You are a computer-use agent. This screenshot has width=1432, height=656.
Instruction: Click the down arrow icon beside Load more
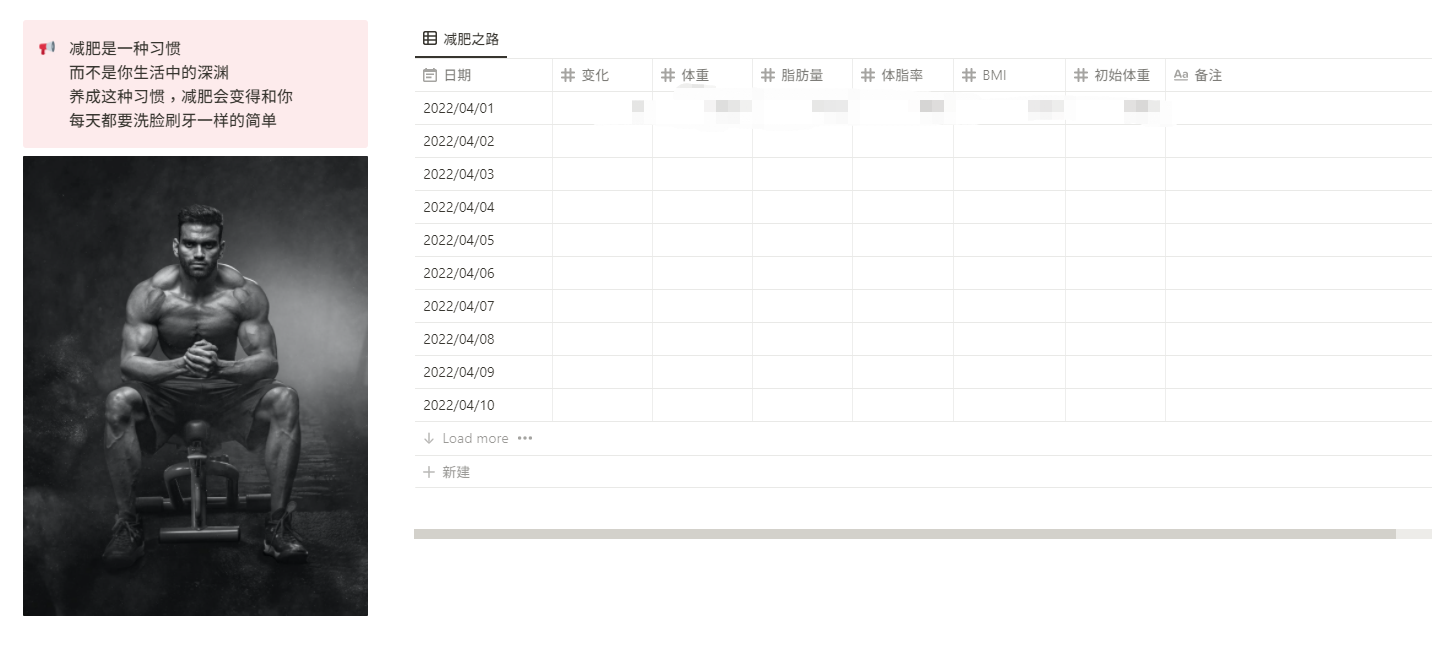429,438
